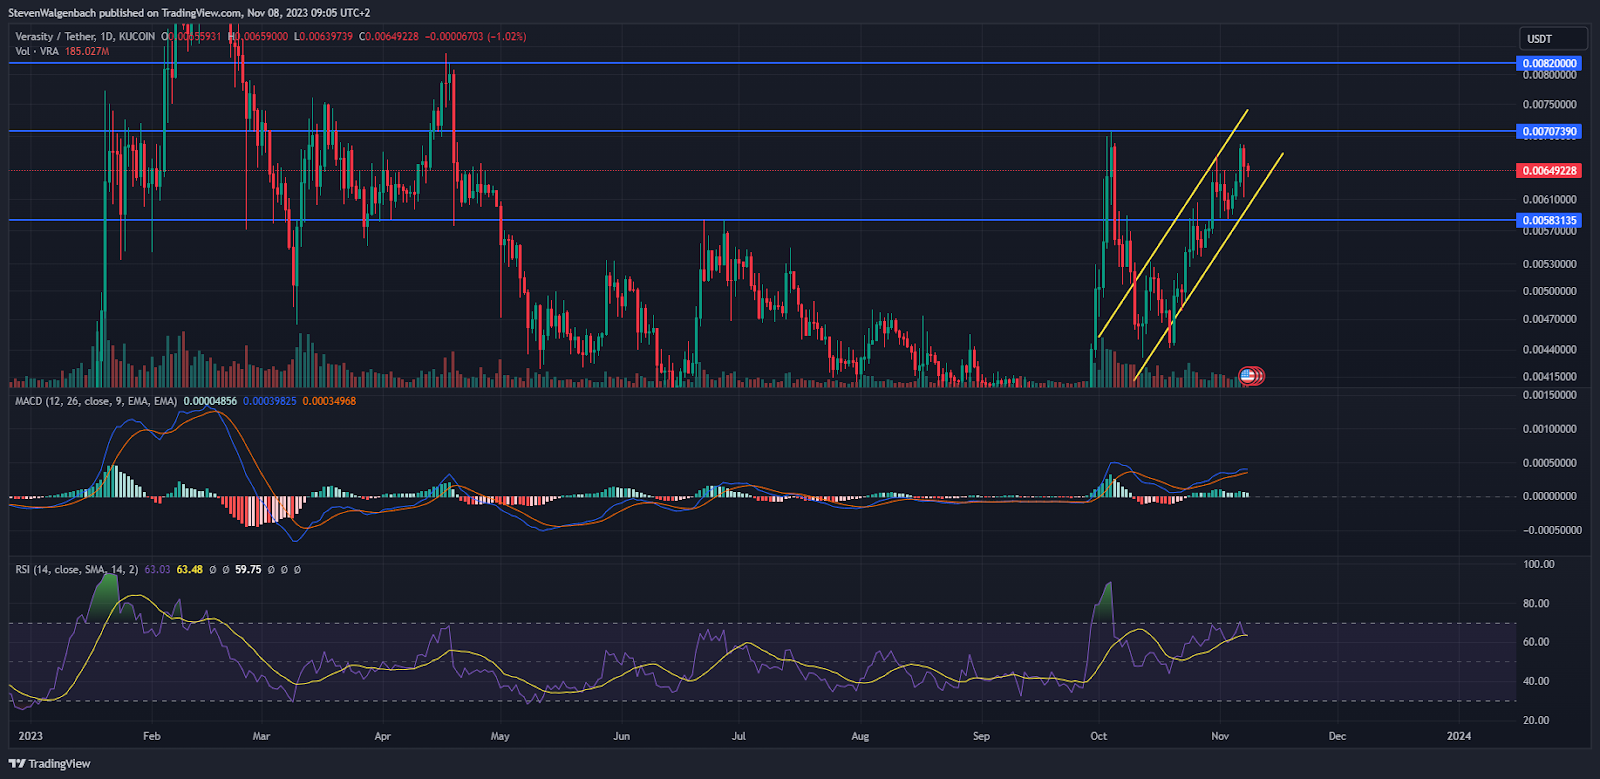Click the TradingView logo at bottom left
This screenshot has width=1600, height=779.
coord(50,764)
